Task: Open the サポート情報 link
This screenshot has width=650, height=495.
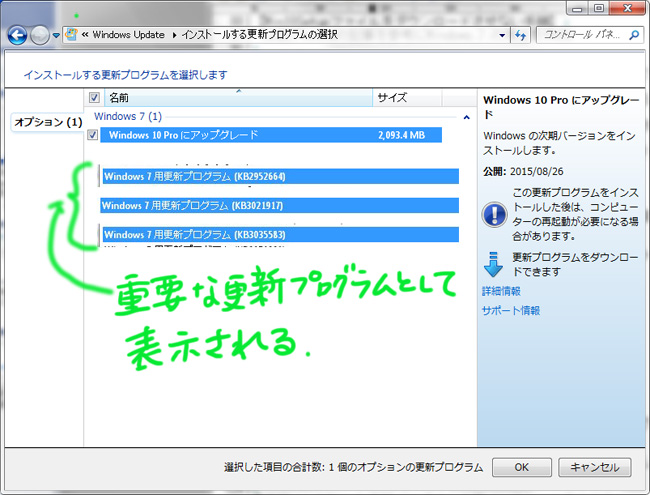Action: pyautogui.click(x=511, y=311)
